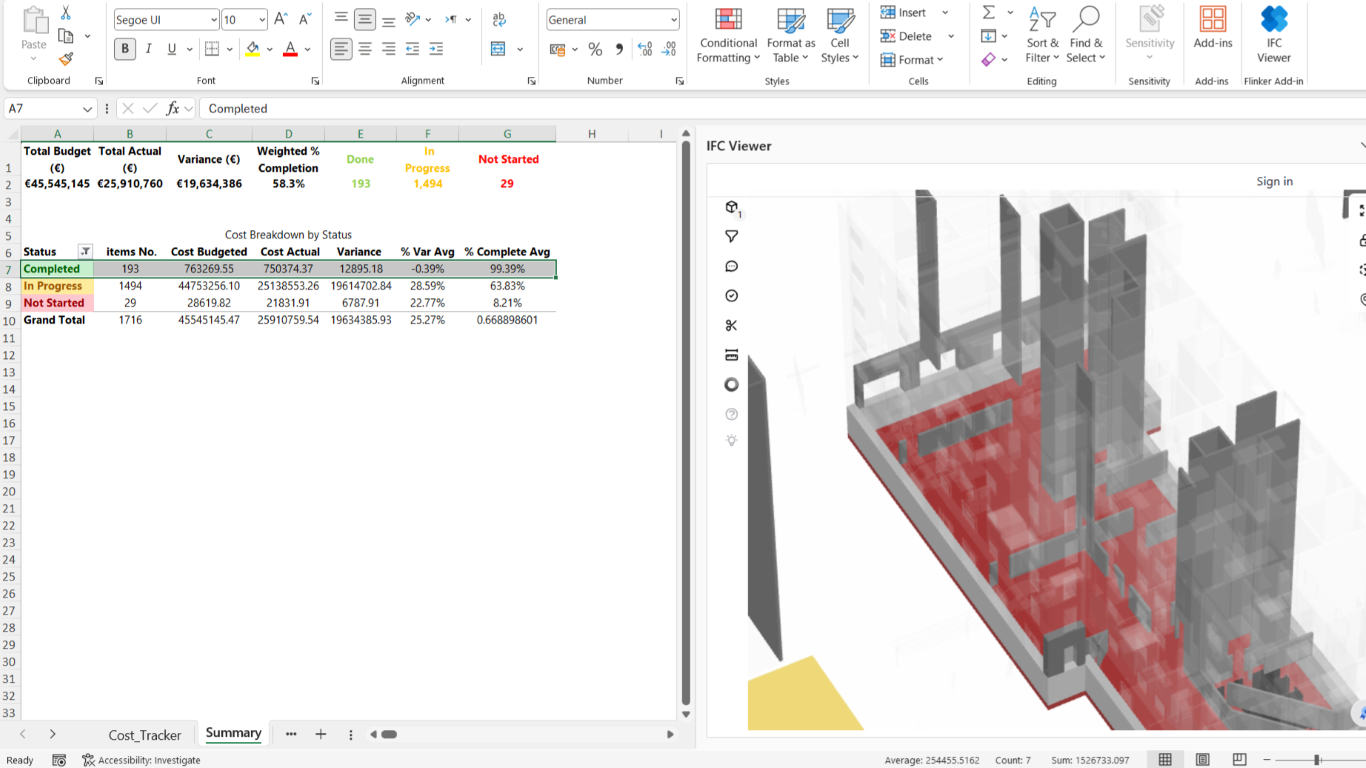Screen dimensions: 1366x768
Task: Toggle Underline formatting
Action: pyautogui.click(x=172, y=49)
